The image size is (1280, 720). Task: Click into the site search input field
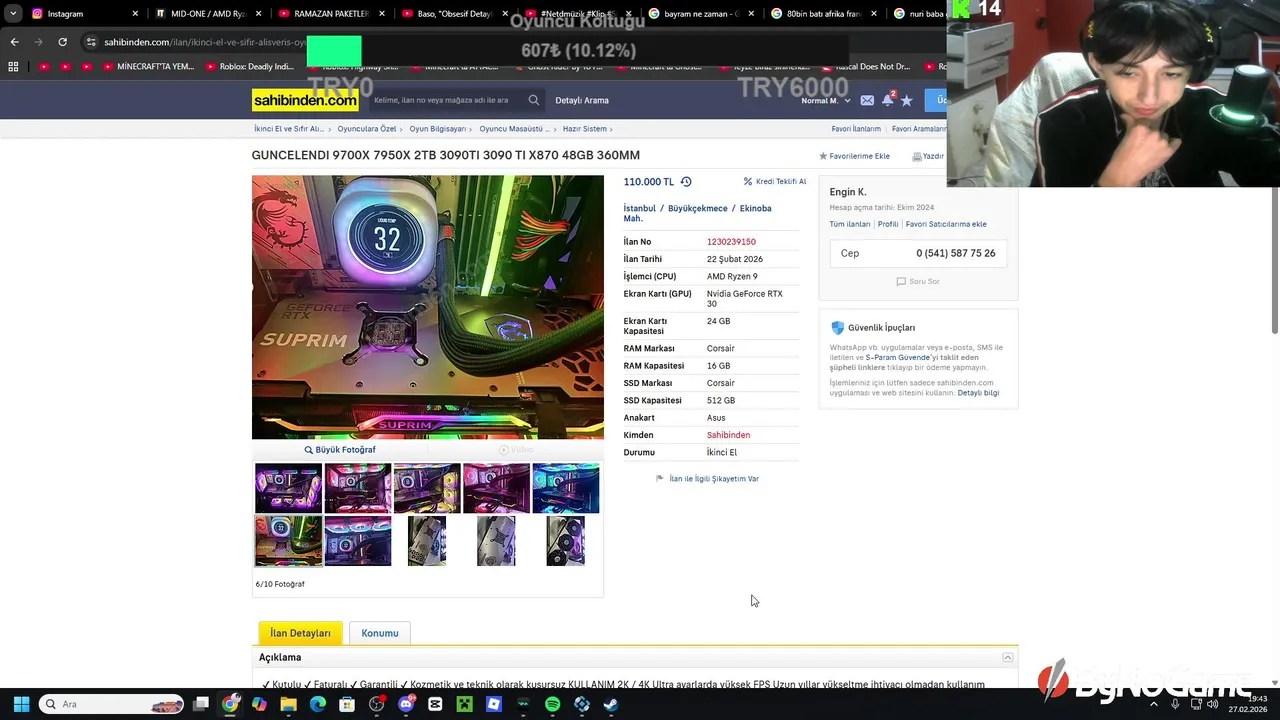(x=446, y=100)
